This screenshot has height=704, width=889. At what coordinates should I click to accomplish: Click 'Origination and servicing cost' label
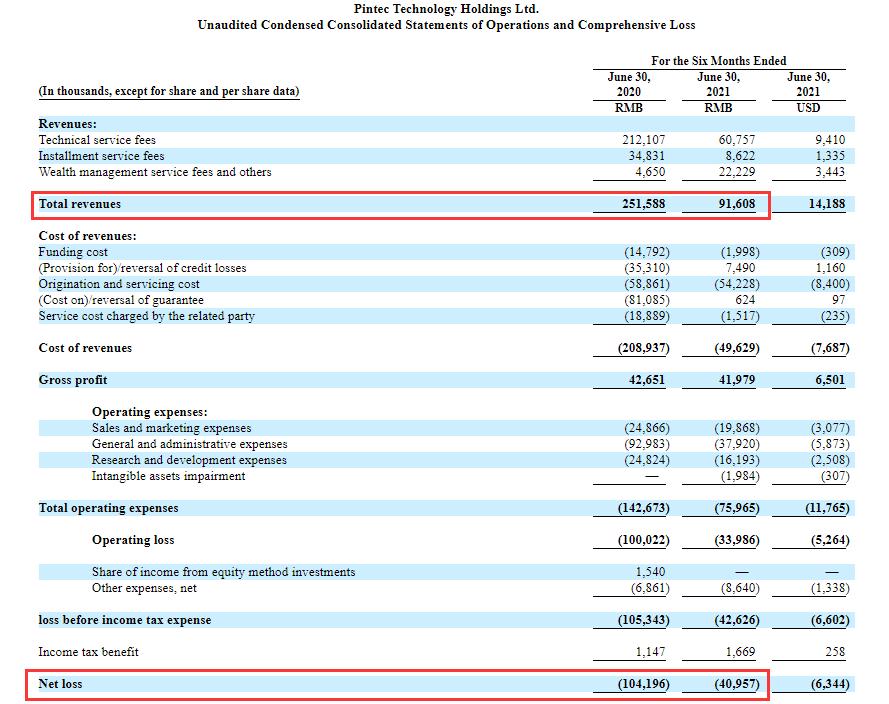pyautogui.click(x=119, y=283)
